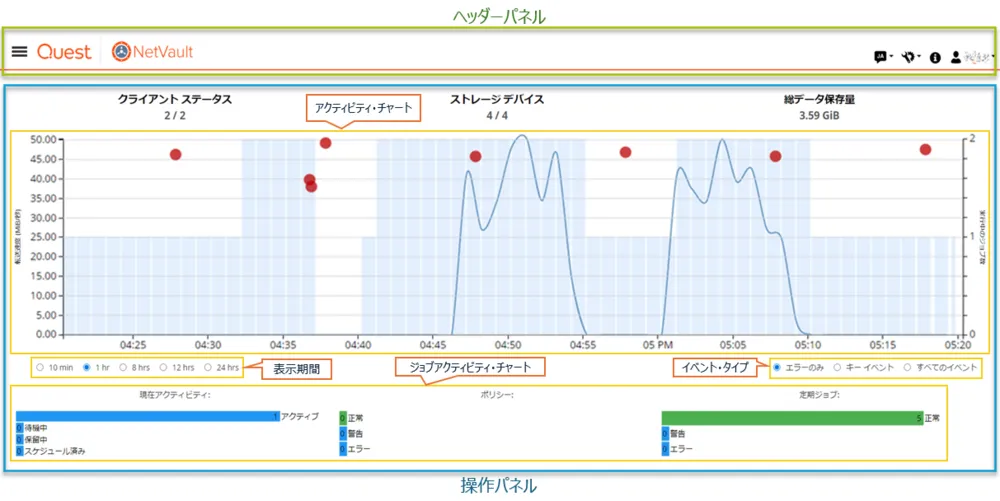Viewport: 1000px width, 501px height.
Task: Open the hamburger navigation menu
Action: click(20, 52)
